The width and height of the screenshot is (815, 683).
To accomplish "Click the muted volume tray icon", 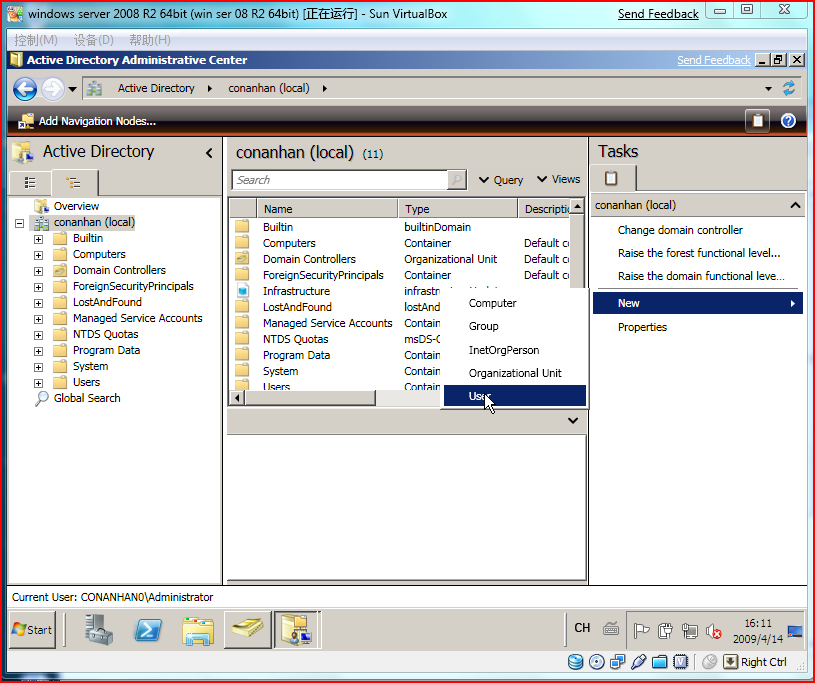I will pos(713,632).
